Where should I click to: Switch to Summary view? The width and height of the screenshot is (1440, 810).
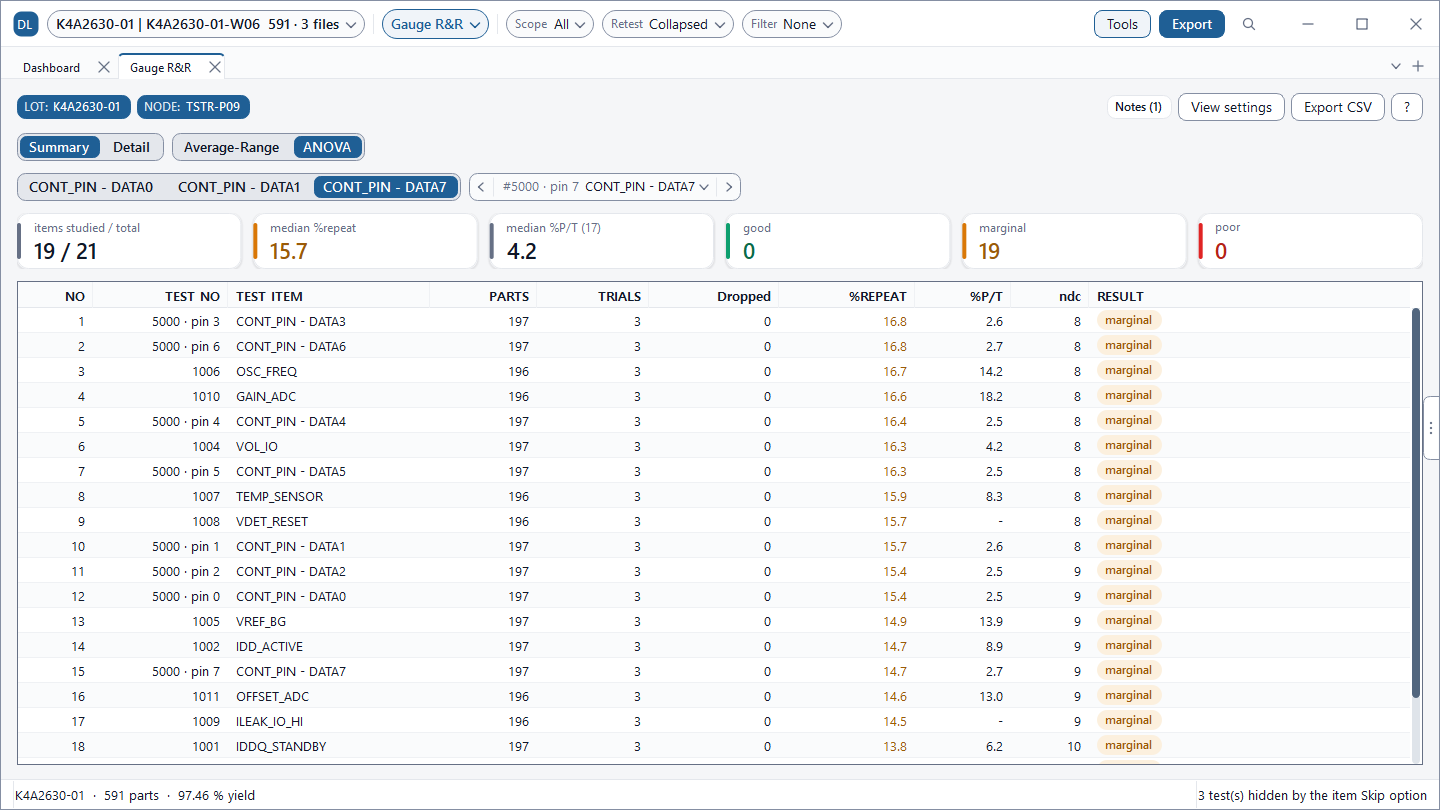tap(59, 147)
